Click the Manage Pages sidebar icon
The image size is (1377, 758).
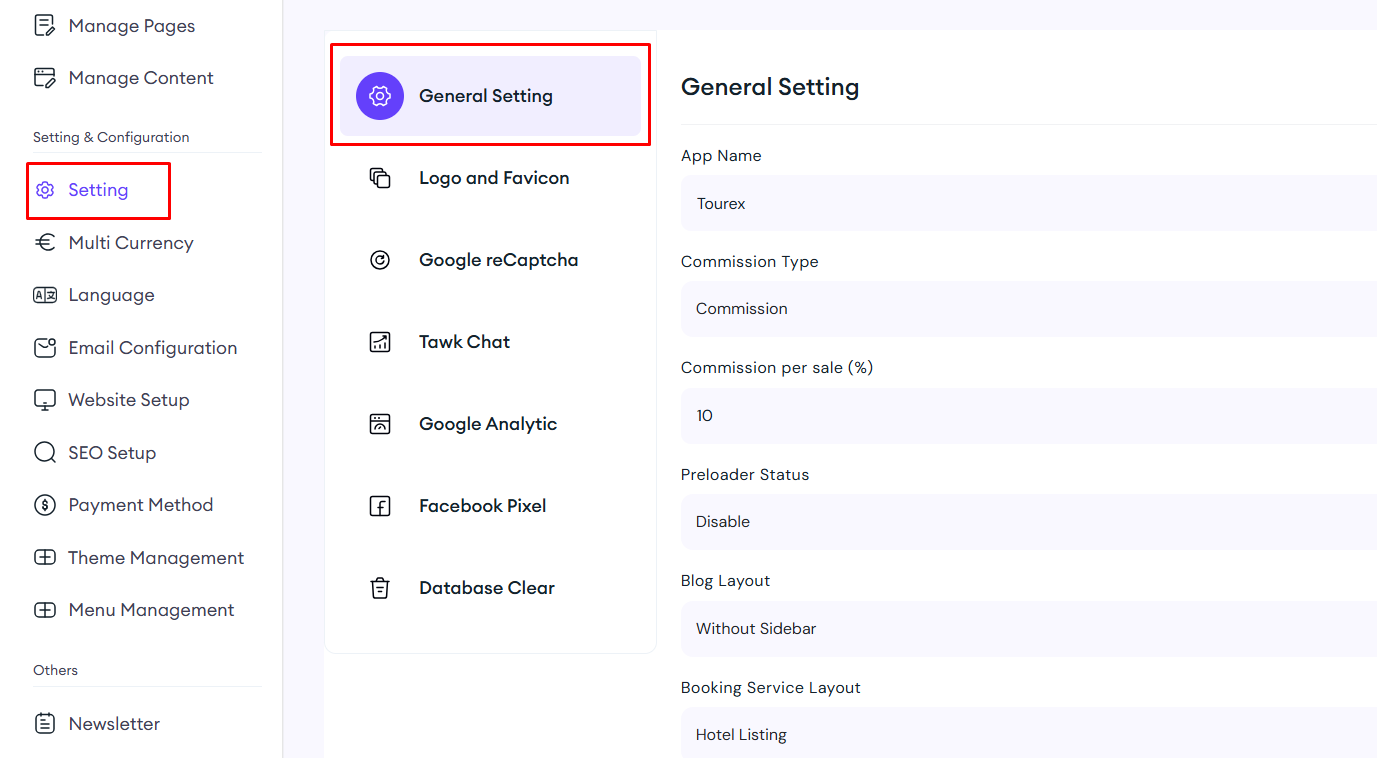(45, 26)
